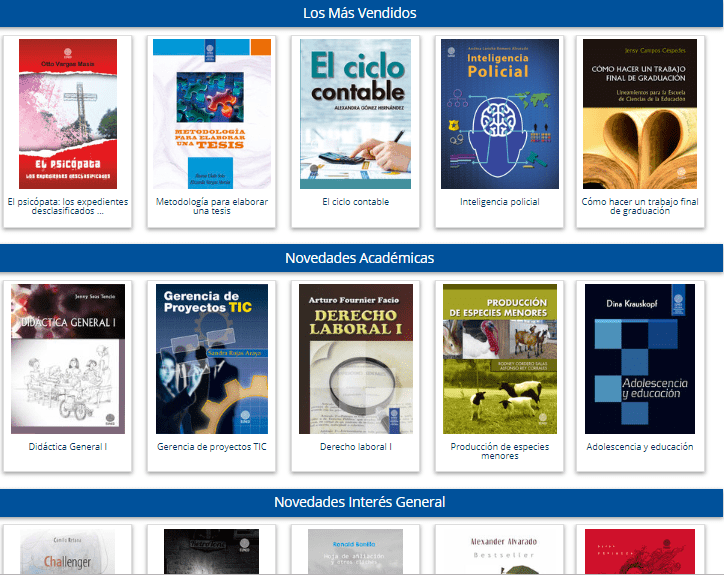
Task: Open the dark black-and-white cover book
Action: tap(211, 552)
